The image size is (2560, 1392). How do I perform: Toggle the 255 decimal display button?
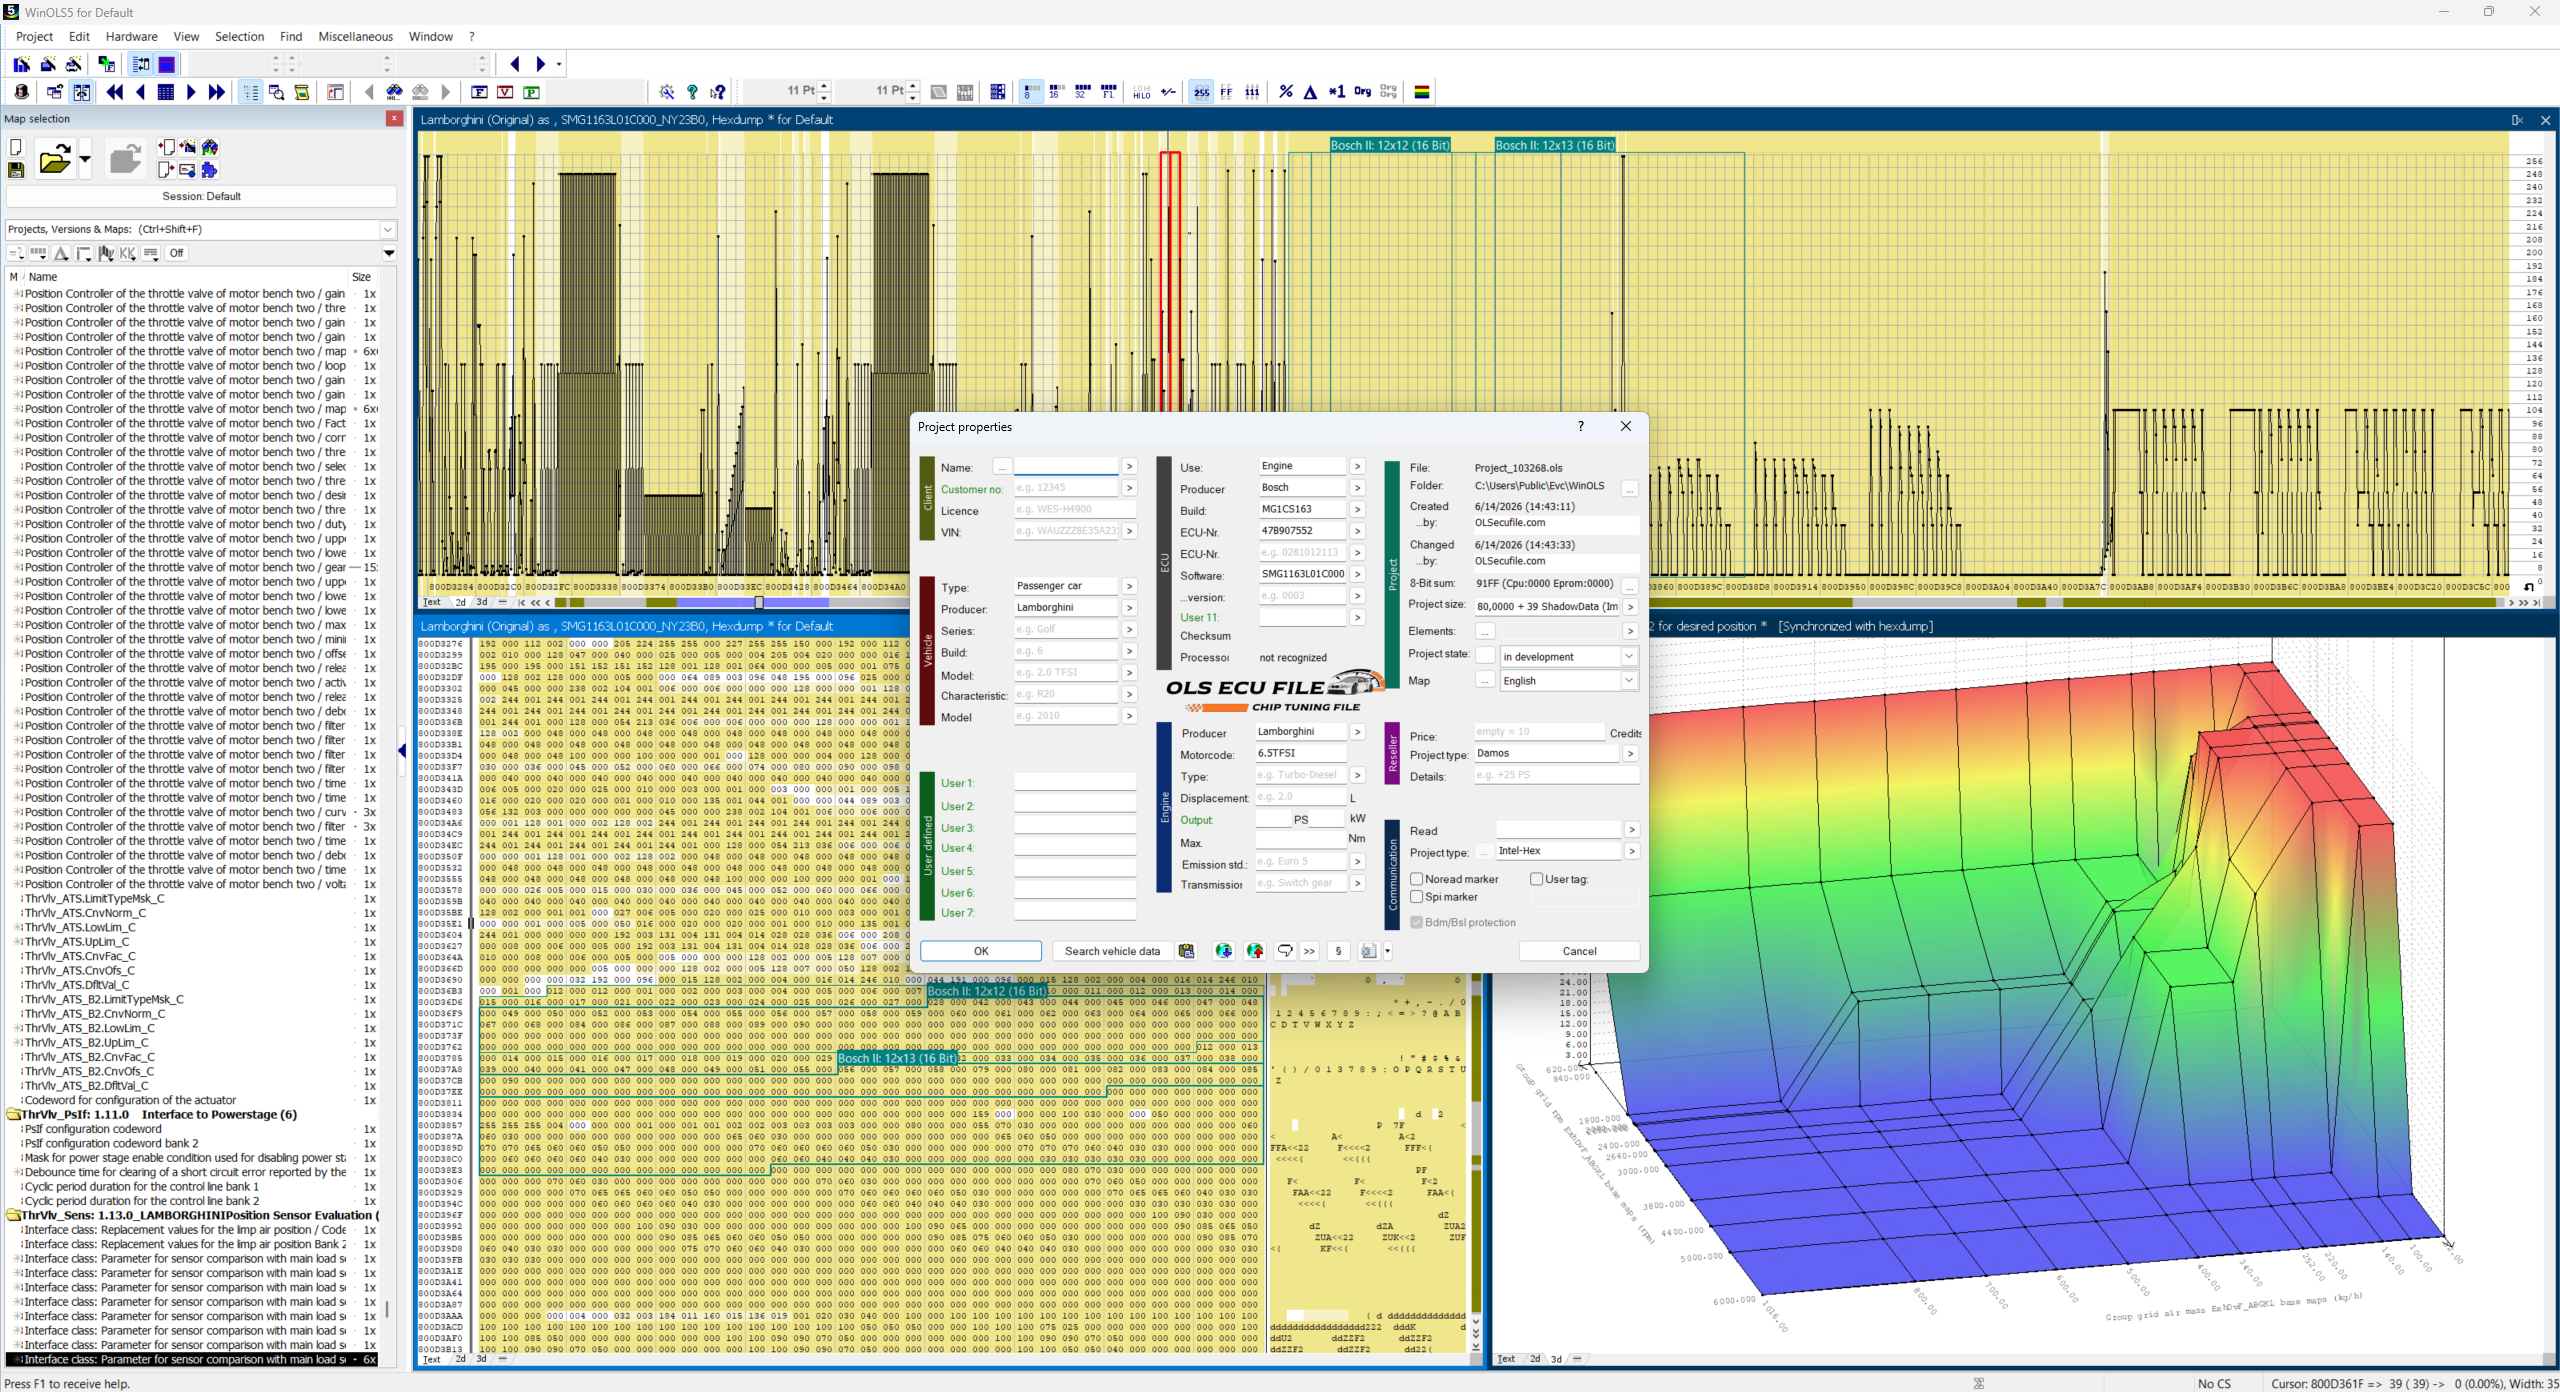1201,92
